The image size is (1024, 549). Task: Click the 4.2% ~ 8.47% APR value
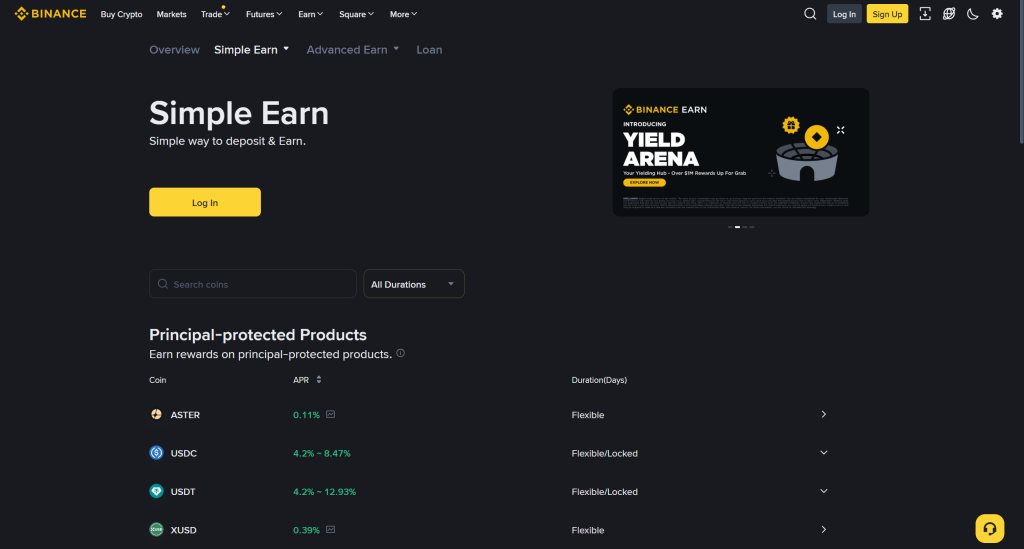321,453
